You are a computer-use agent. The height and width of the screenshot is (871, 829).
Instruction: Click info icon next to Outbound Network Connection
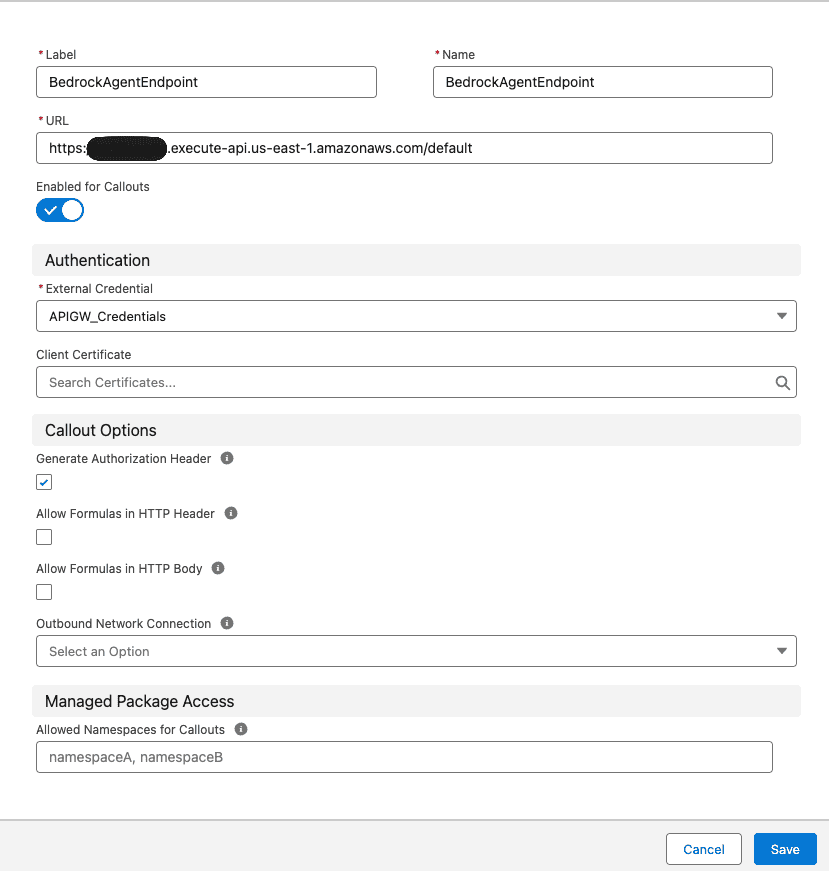[227, 624]
